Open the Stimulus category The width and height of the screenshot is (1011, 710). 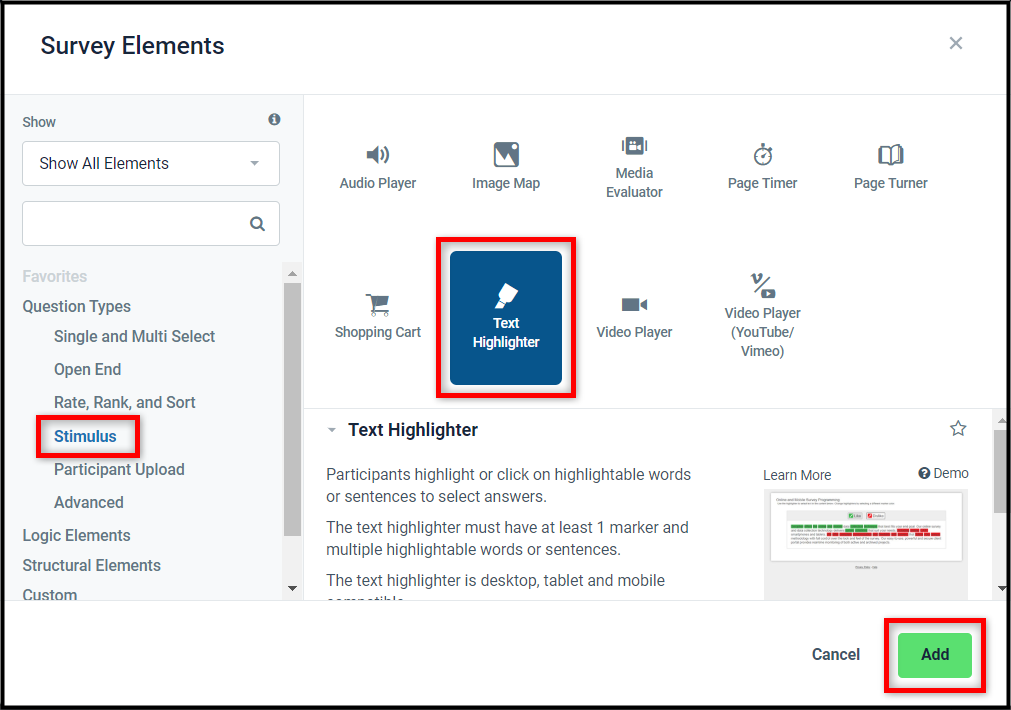[85, 437]
